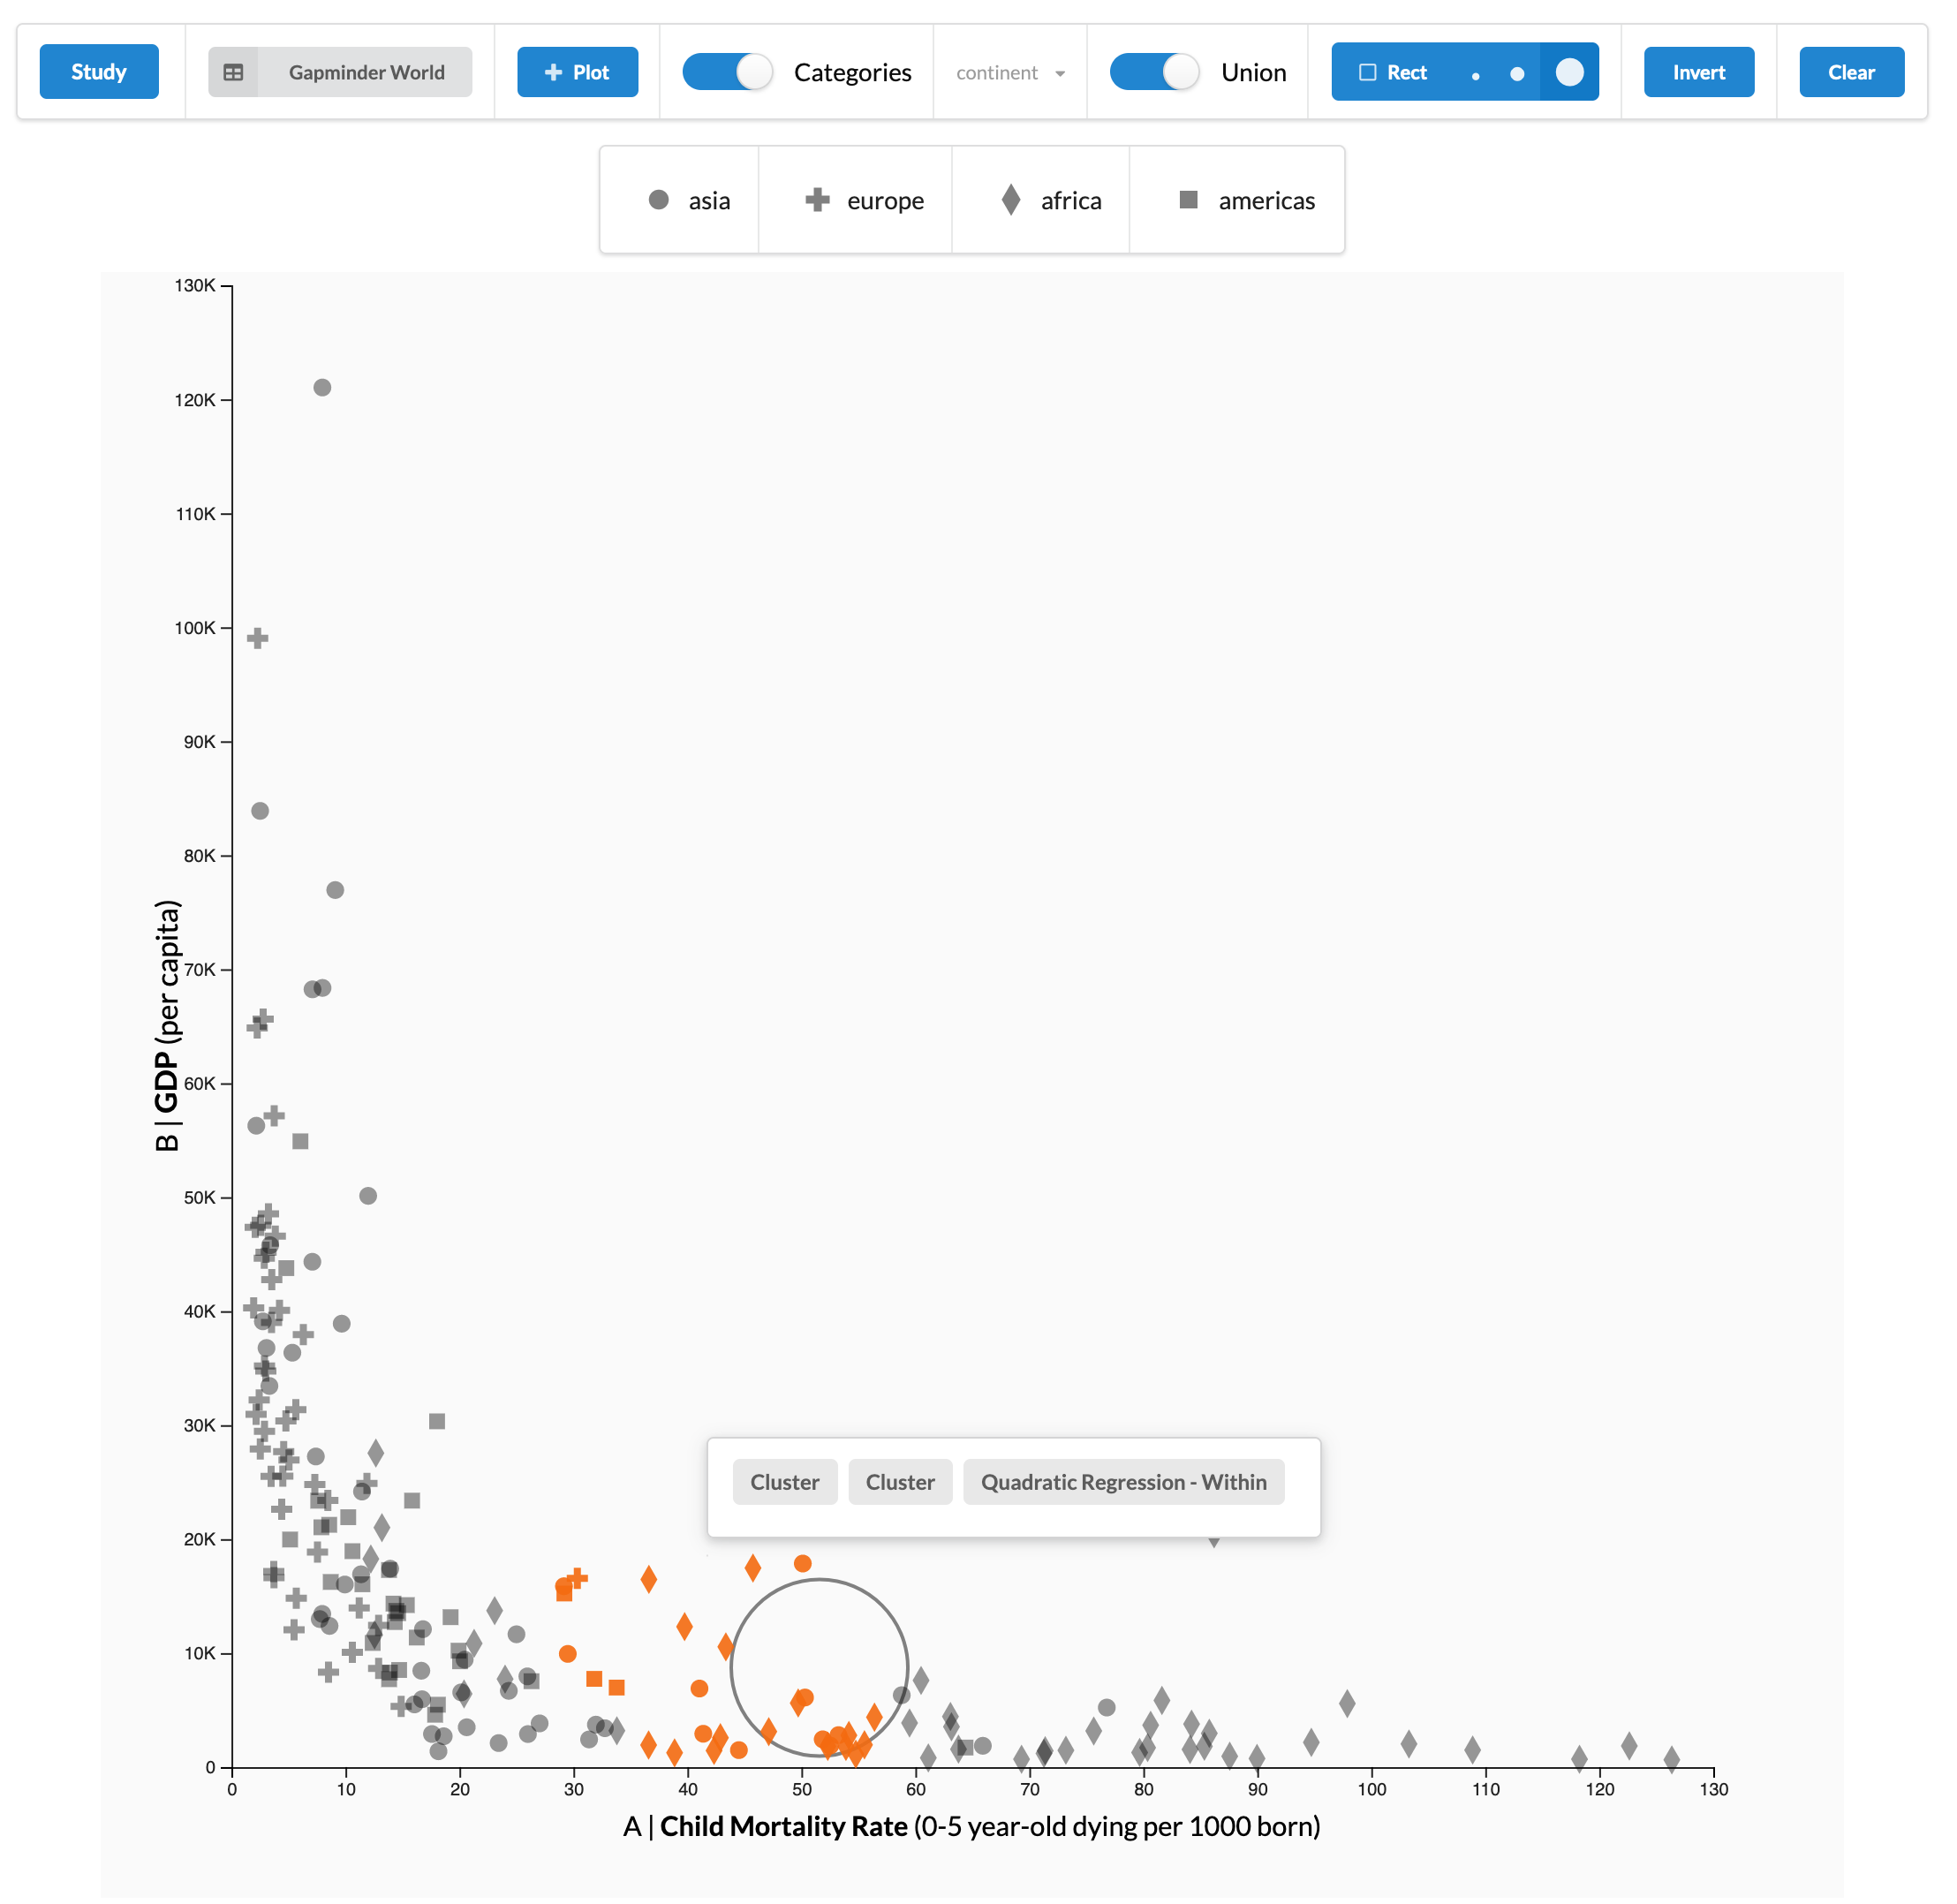Click the Invert button
This screenshot has height=1904, width=1957.
[x=1699, y=73]
